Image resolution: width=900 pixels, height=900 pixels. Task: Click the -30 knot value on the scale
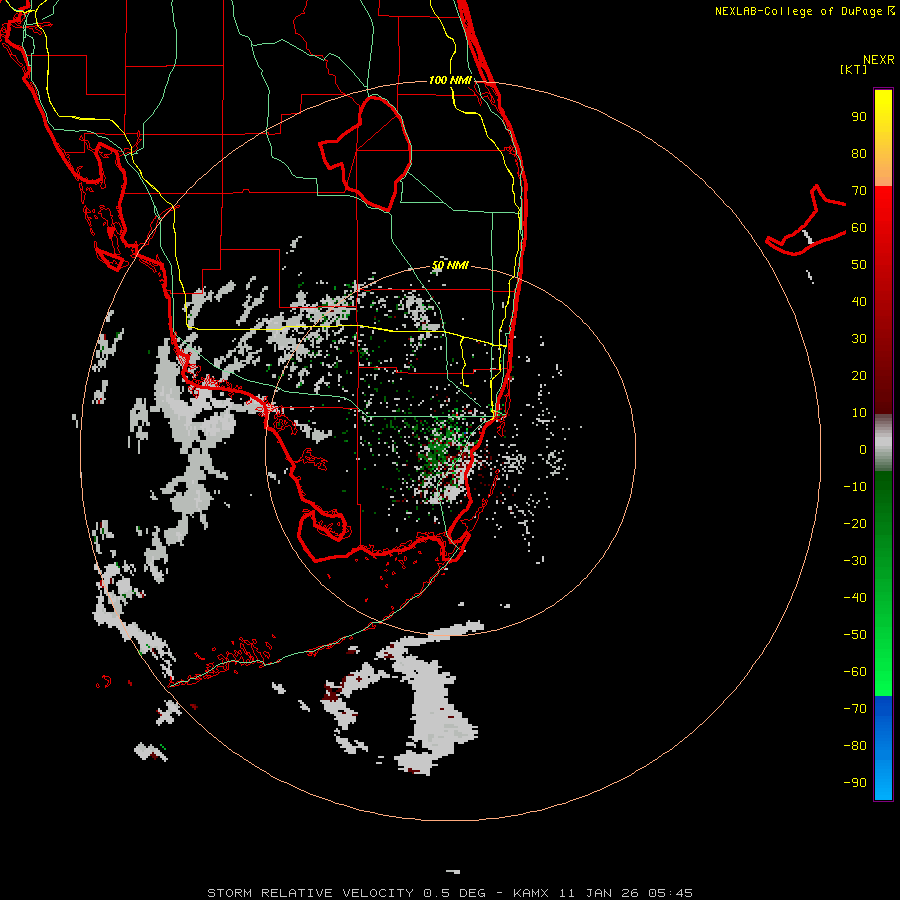[855, 561]
